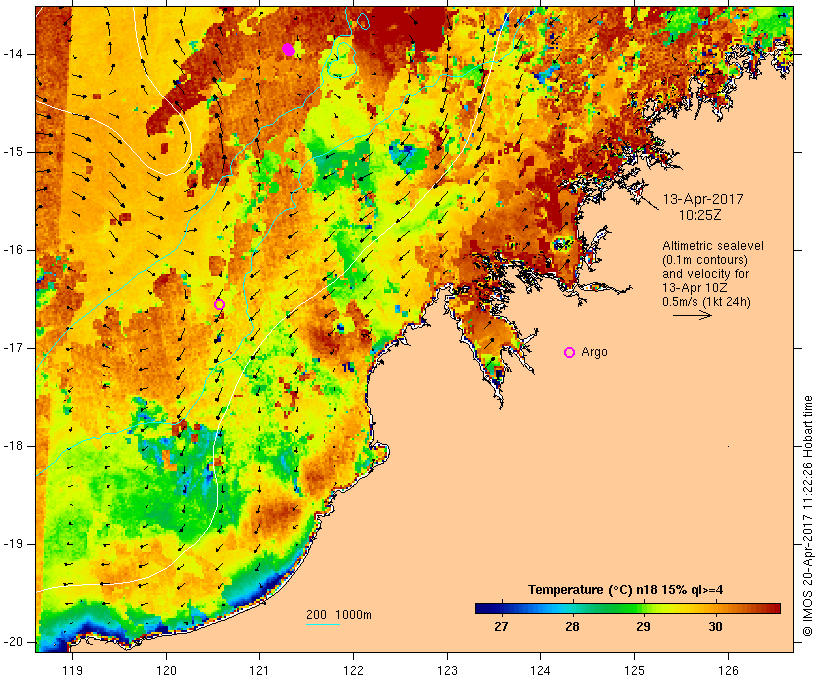Click the latitude label '-20'
The height and width of the screenshot is (680, 820).
click(13, 642)
